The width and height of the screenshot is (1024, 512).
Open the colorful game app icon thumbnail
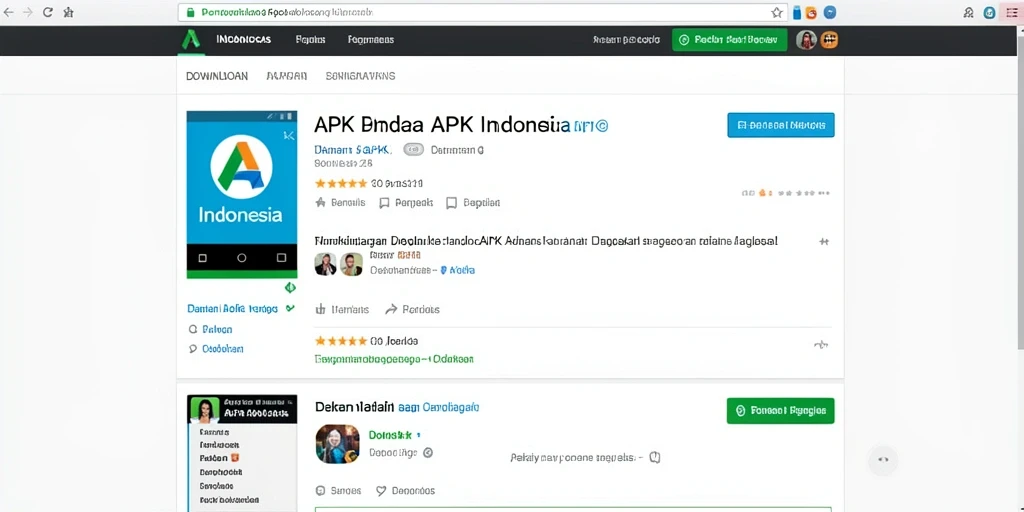(x=338, y=444)
